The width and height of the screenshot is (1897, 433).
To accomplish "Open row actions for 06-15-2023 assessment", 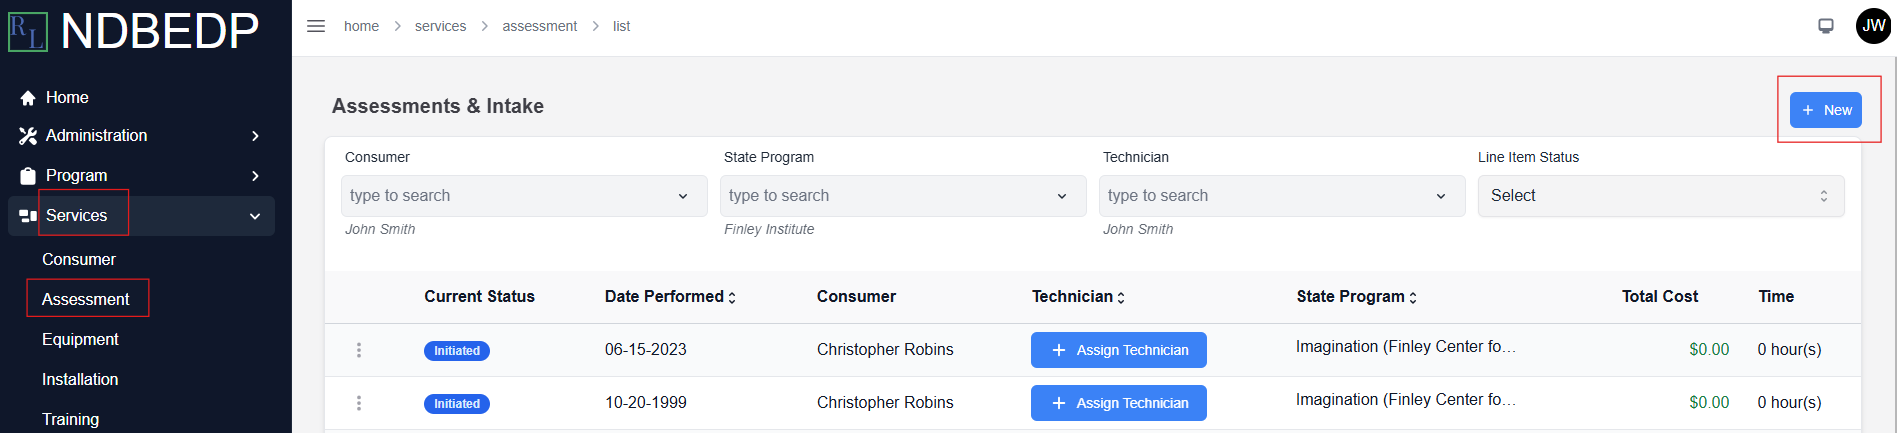I will click(359, 350).
